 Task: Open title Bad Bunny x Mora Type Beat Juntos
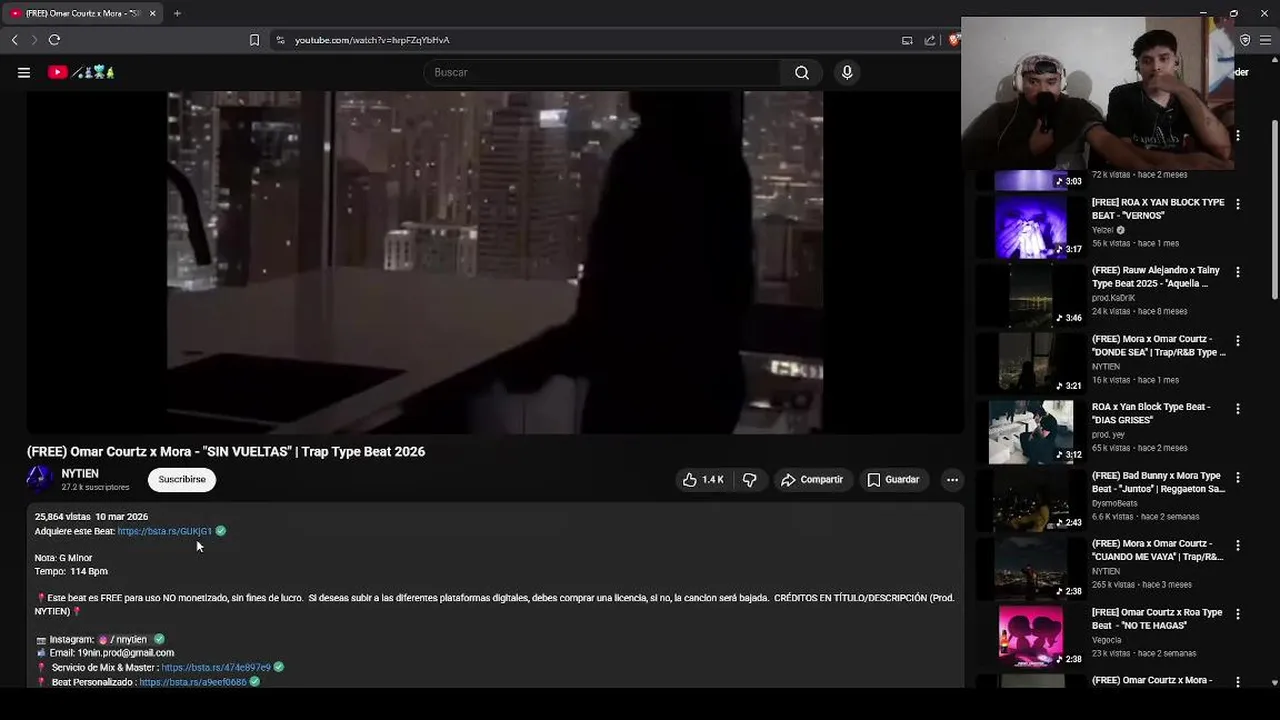[1158, 483]
